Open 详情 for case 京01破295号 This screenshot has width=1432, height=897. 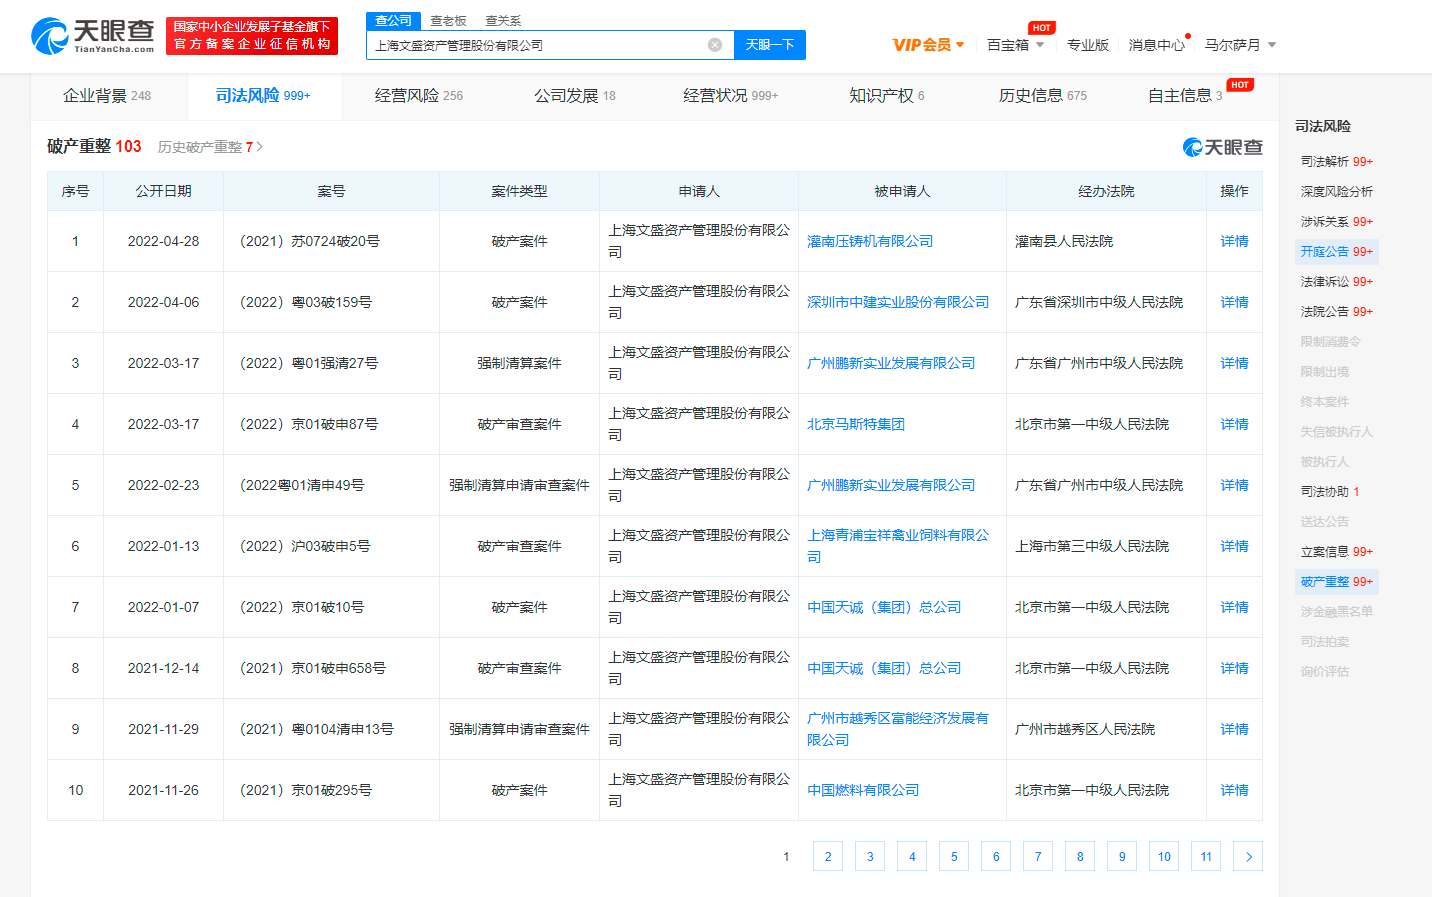(1234, 790)
